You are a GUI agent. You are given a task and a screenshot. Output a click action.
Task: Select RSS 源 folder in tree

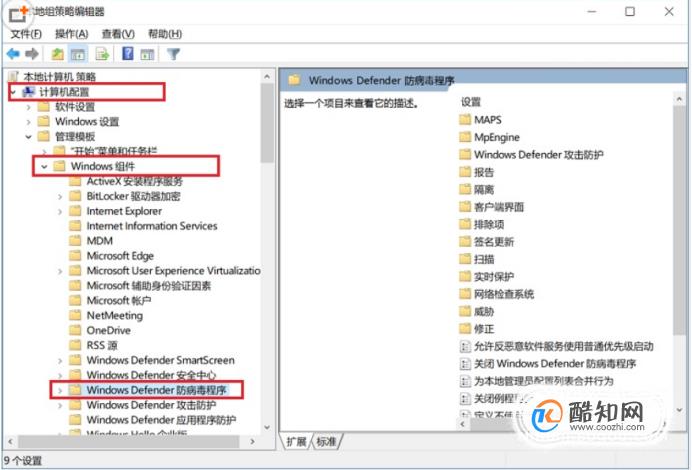102,346
